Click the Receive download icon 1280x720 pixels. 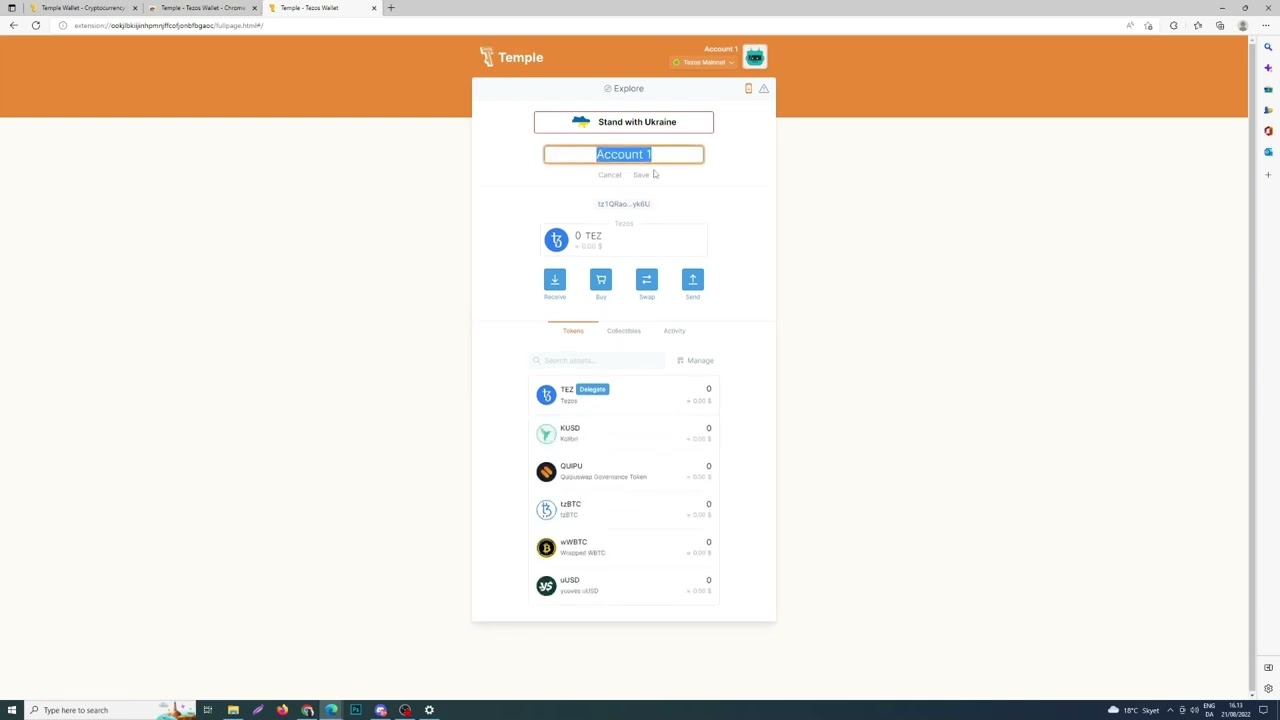pos(555,279)
